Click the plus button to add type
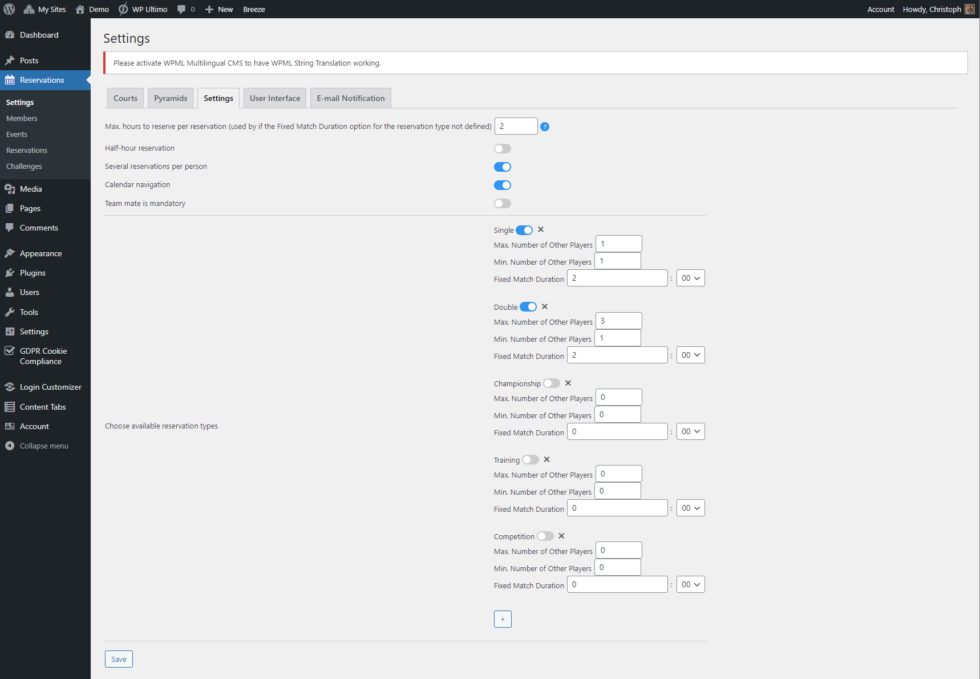The height and width of the screenshot is (679, 980). [x=503, y=619]
